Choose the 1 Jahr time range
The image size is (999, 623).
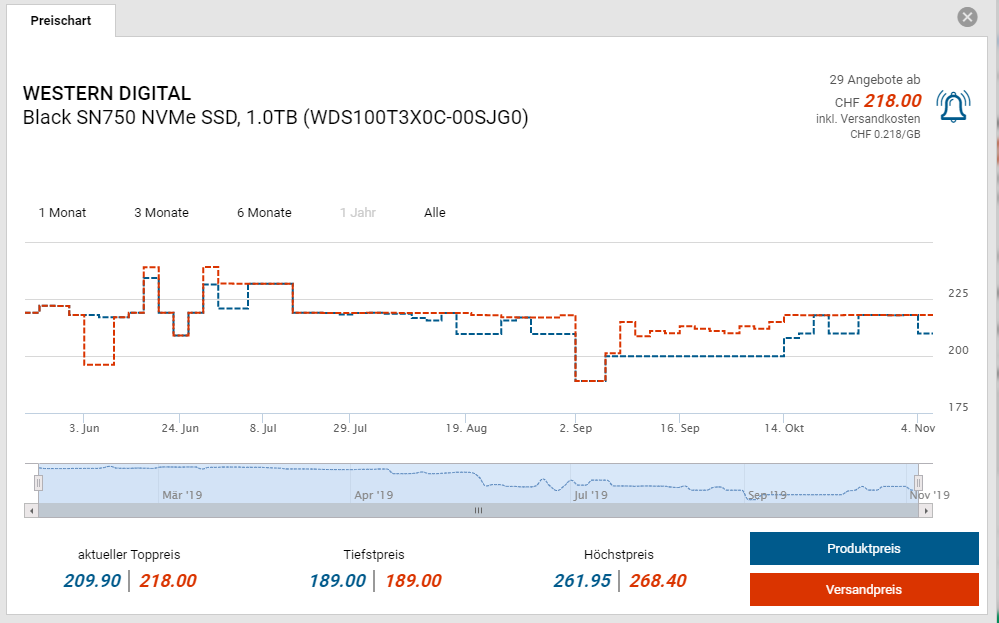point(358,212)
